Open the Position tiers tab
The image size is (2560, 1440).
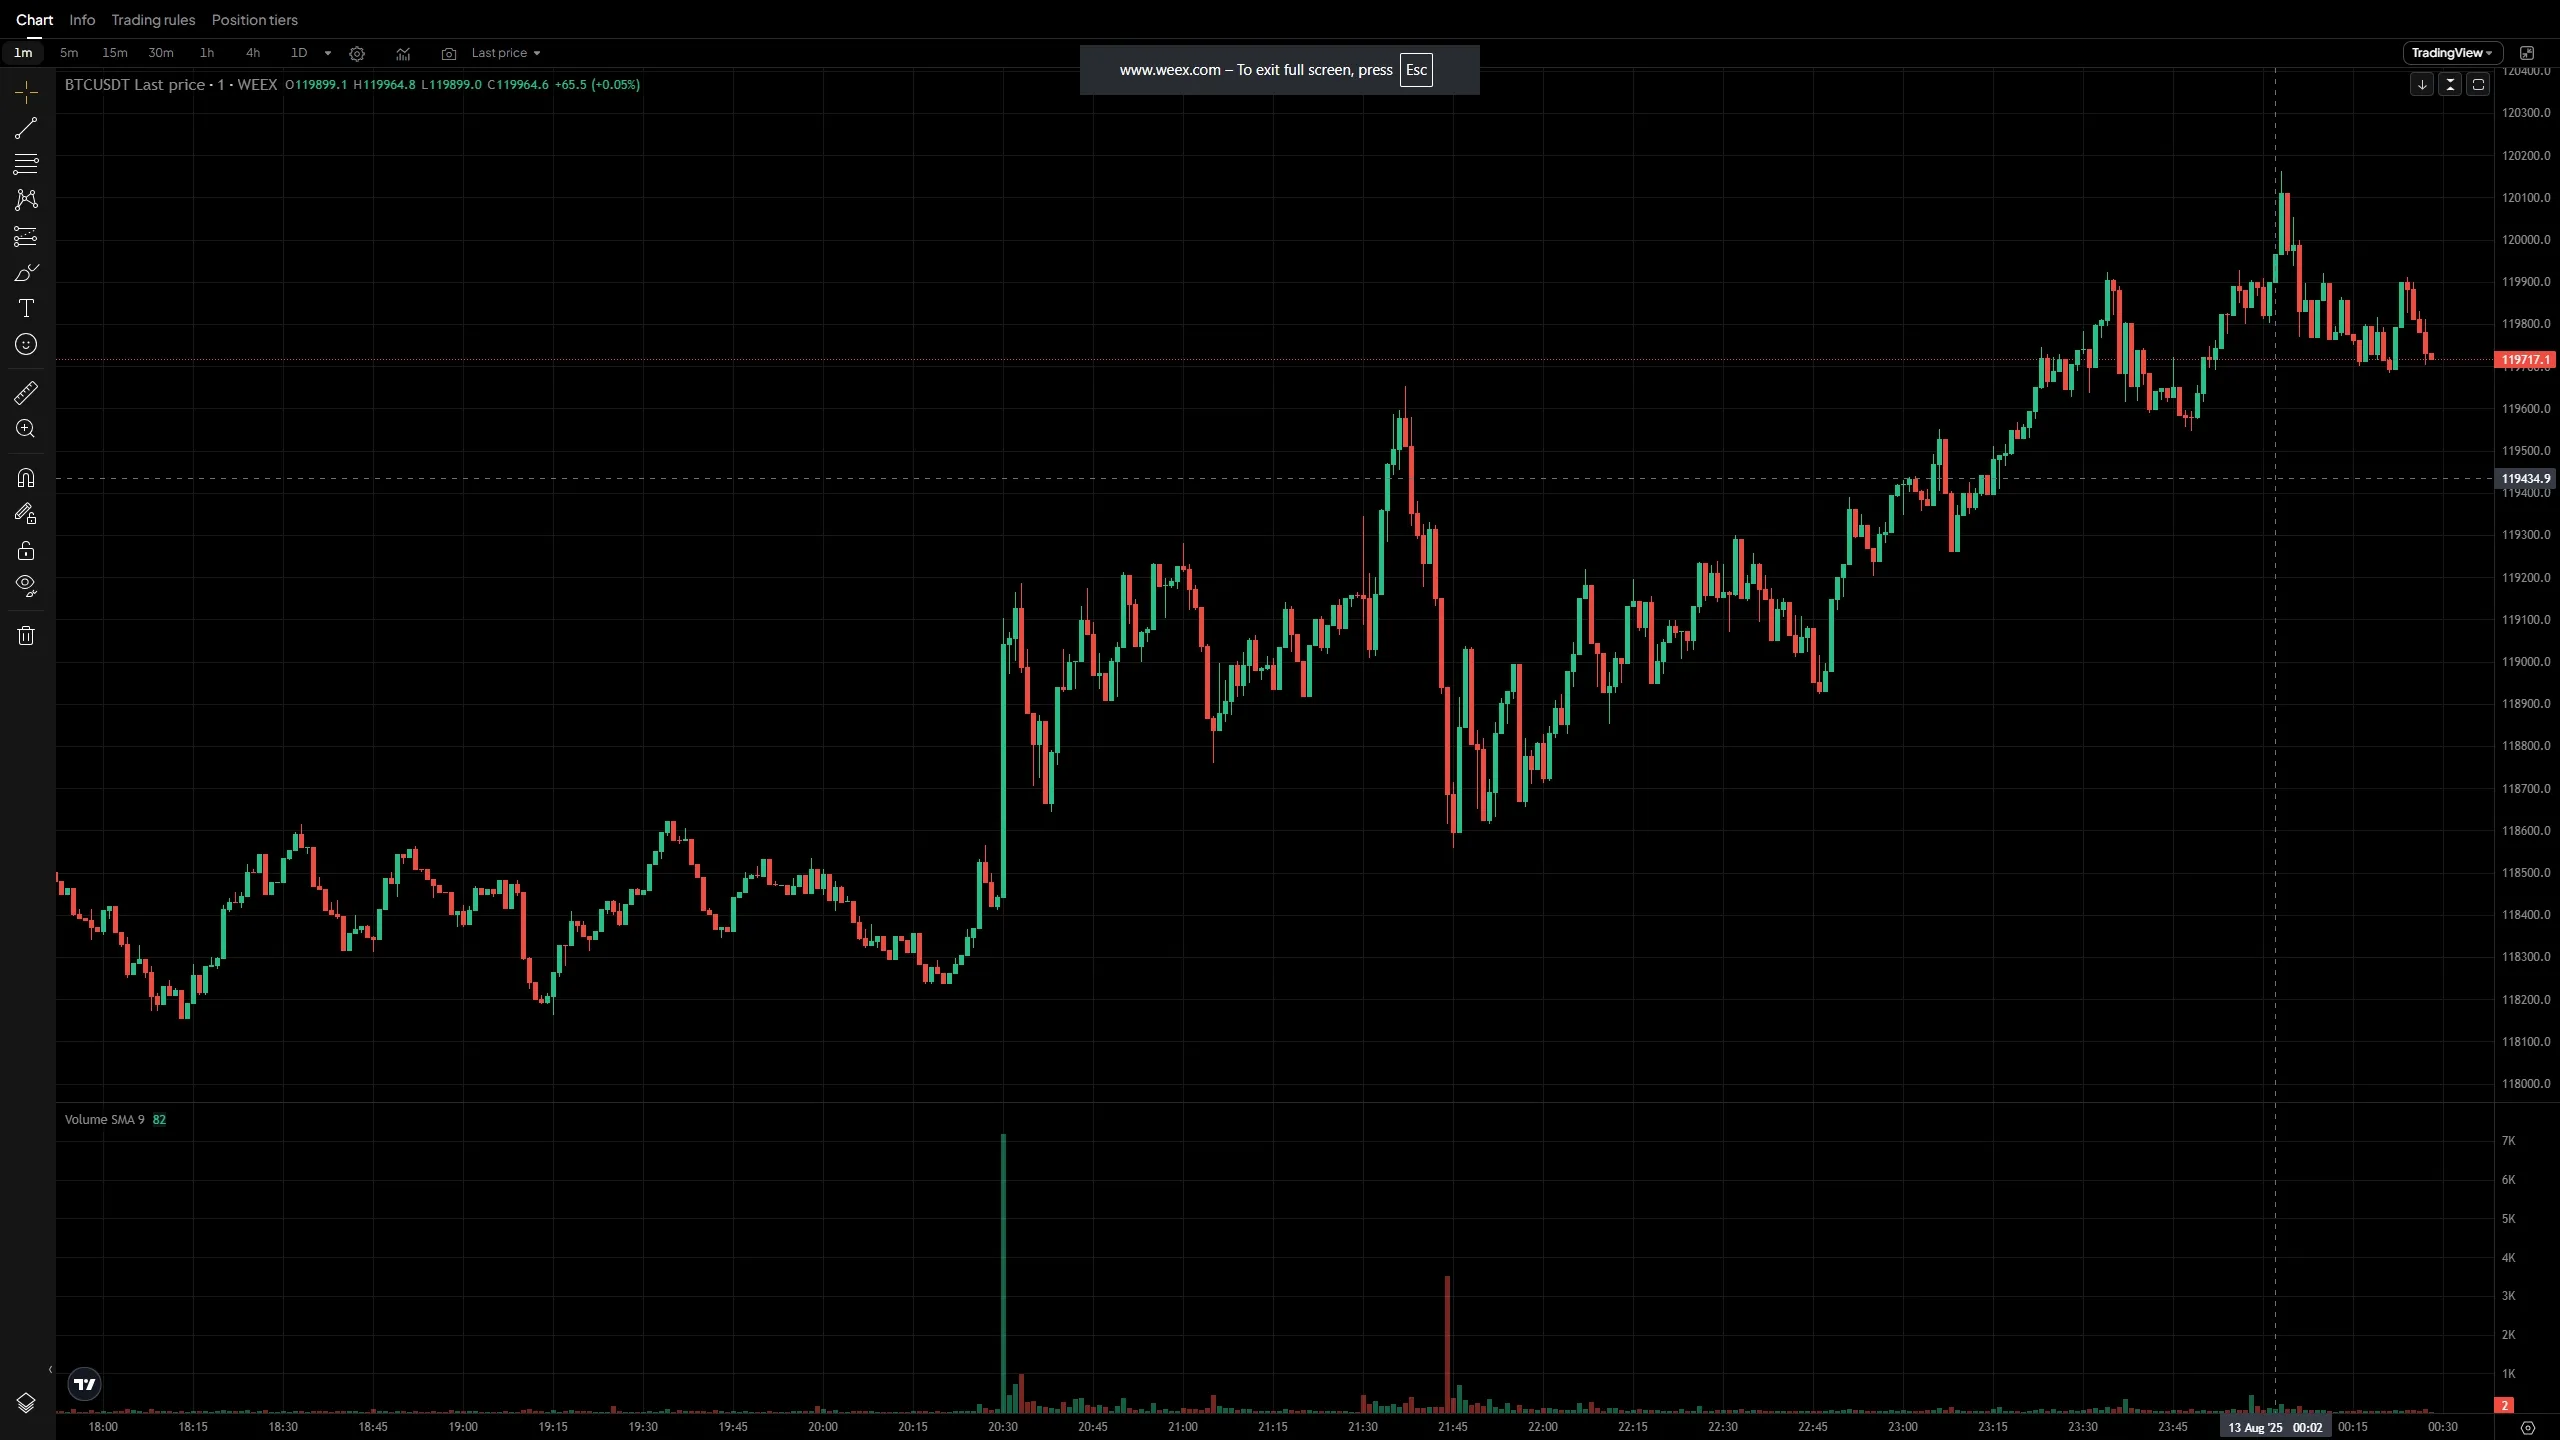pos(254,20)
